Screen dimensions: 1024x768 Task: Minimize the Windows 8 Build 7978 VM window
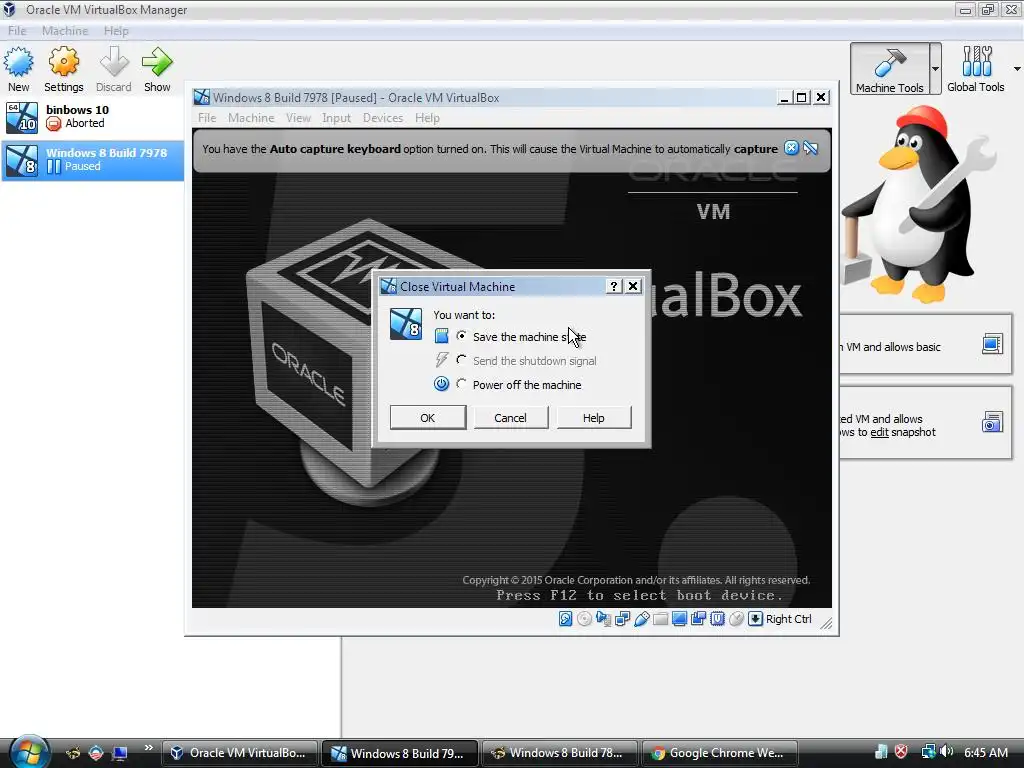point(784,97)
